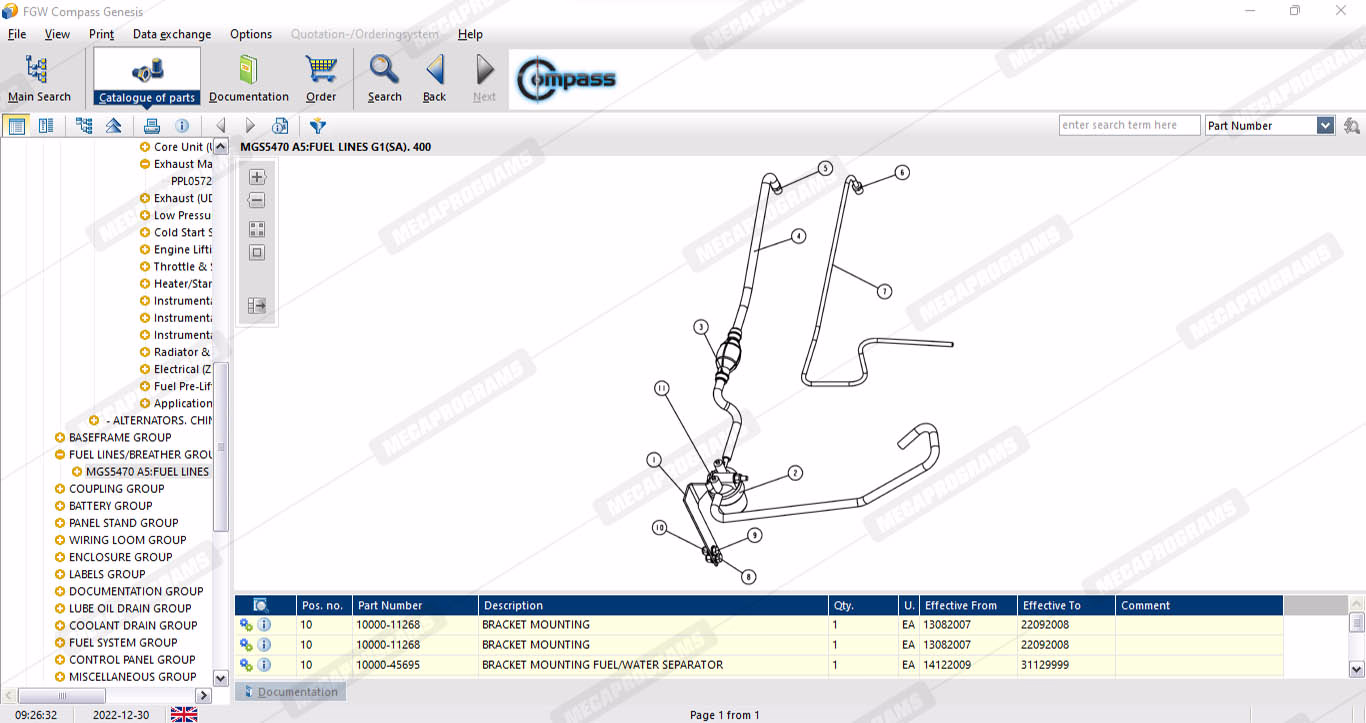The width and height of the screenshot is (1366, 723).
Task: Open the document info icon beside page arrows
Action: tap(281, 126)
